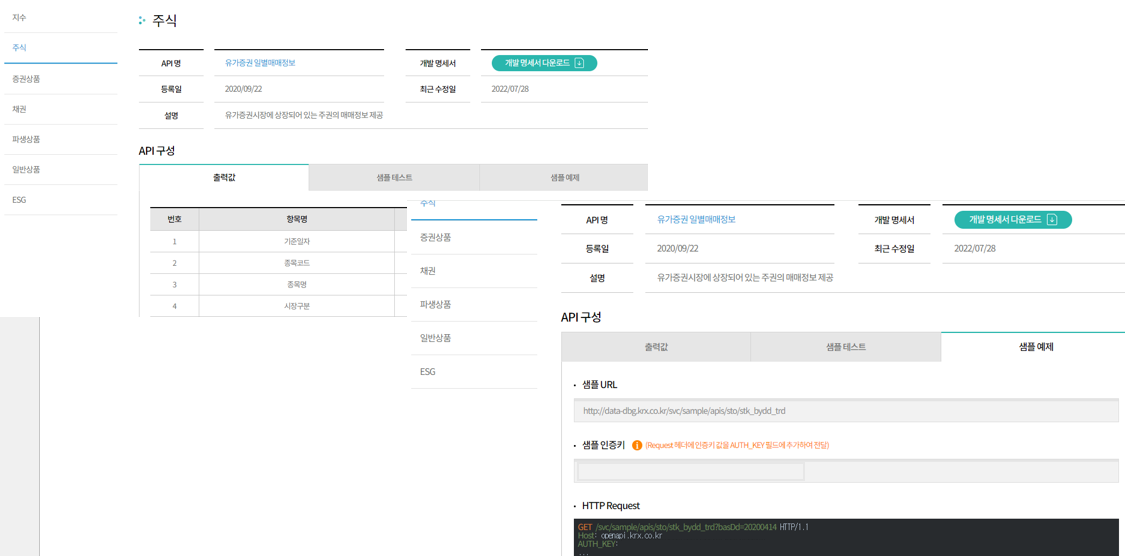
Task: Open 파생상품 in the foreground page sidebar
Action: [x=474, y=304]
